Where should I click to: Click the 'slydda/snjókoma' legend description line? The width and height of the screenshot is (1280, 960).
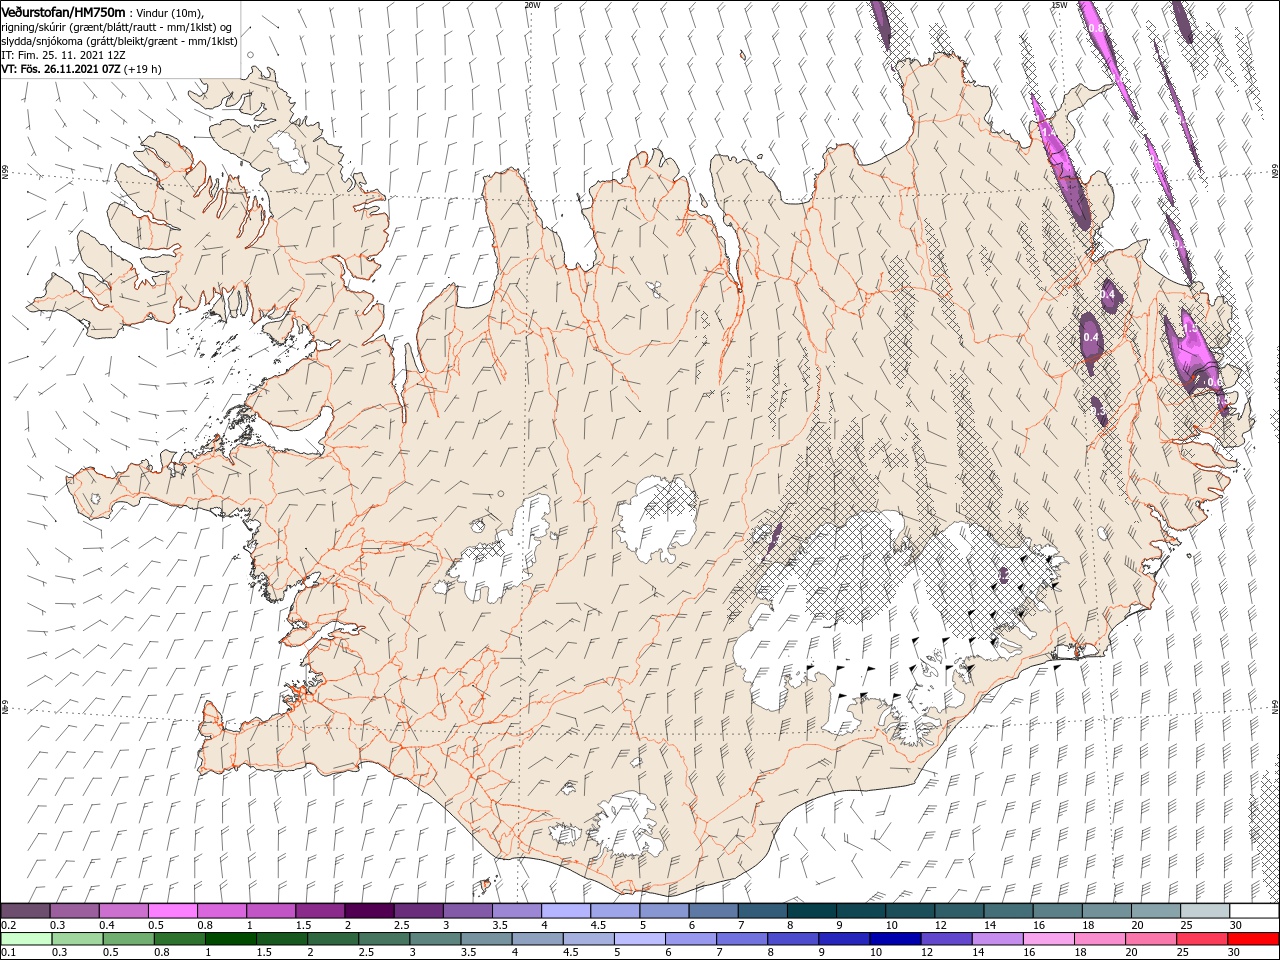[119, 41]
